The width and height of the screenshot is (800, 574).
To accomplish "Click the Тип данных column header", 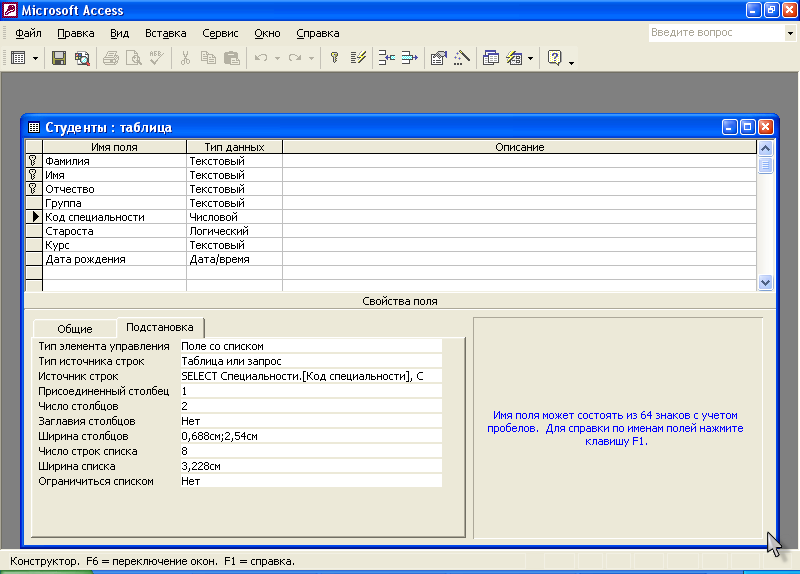I will pos(235,147).
